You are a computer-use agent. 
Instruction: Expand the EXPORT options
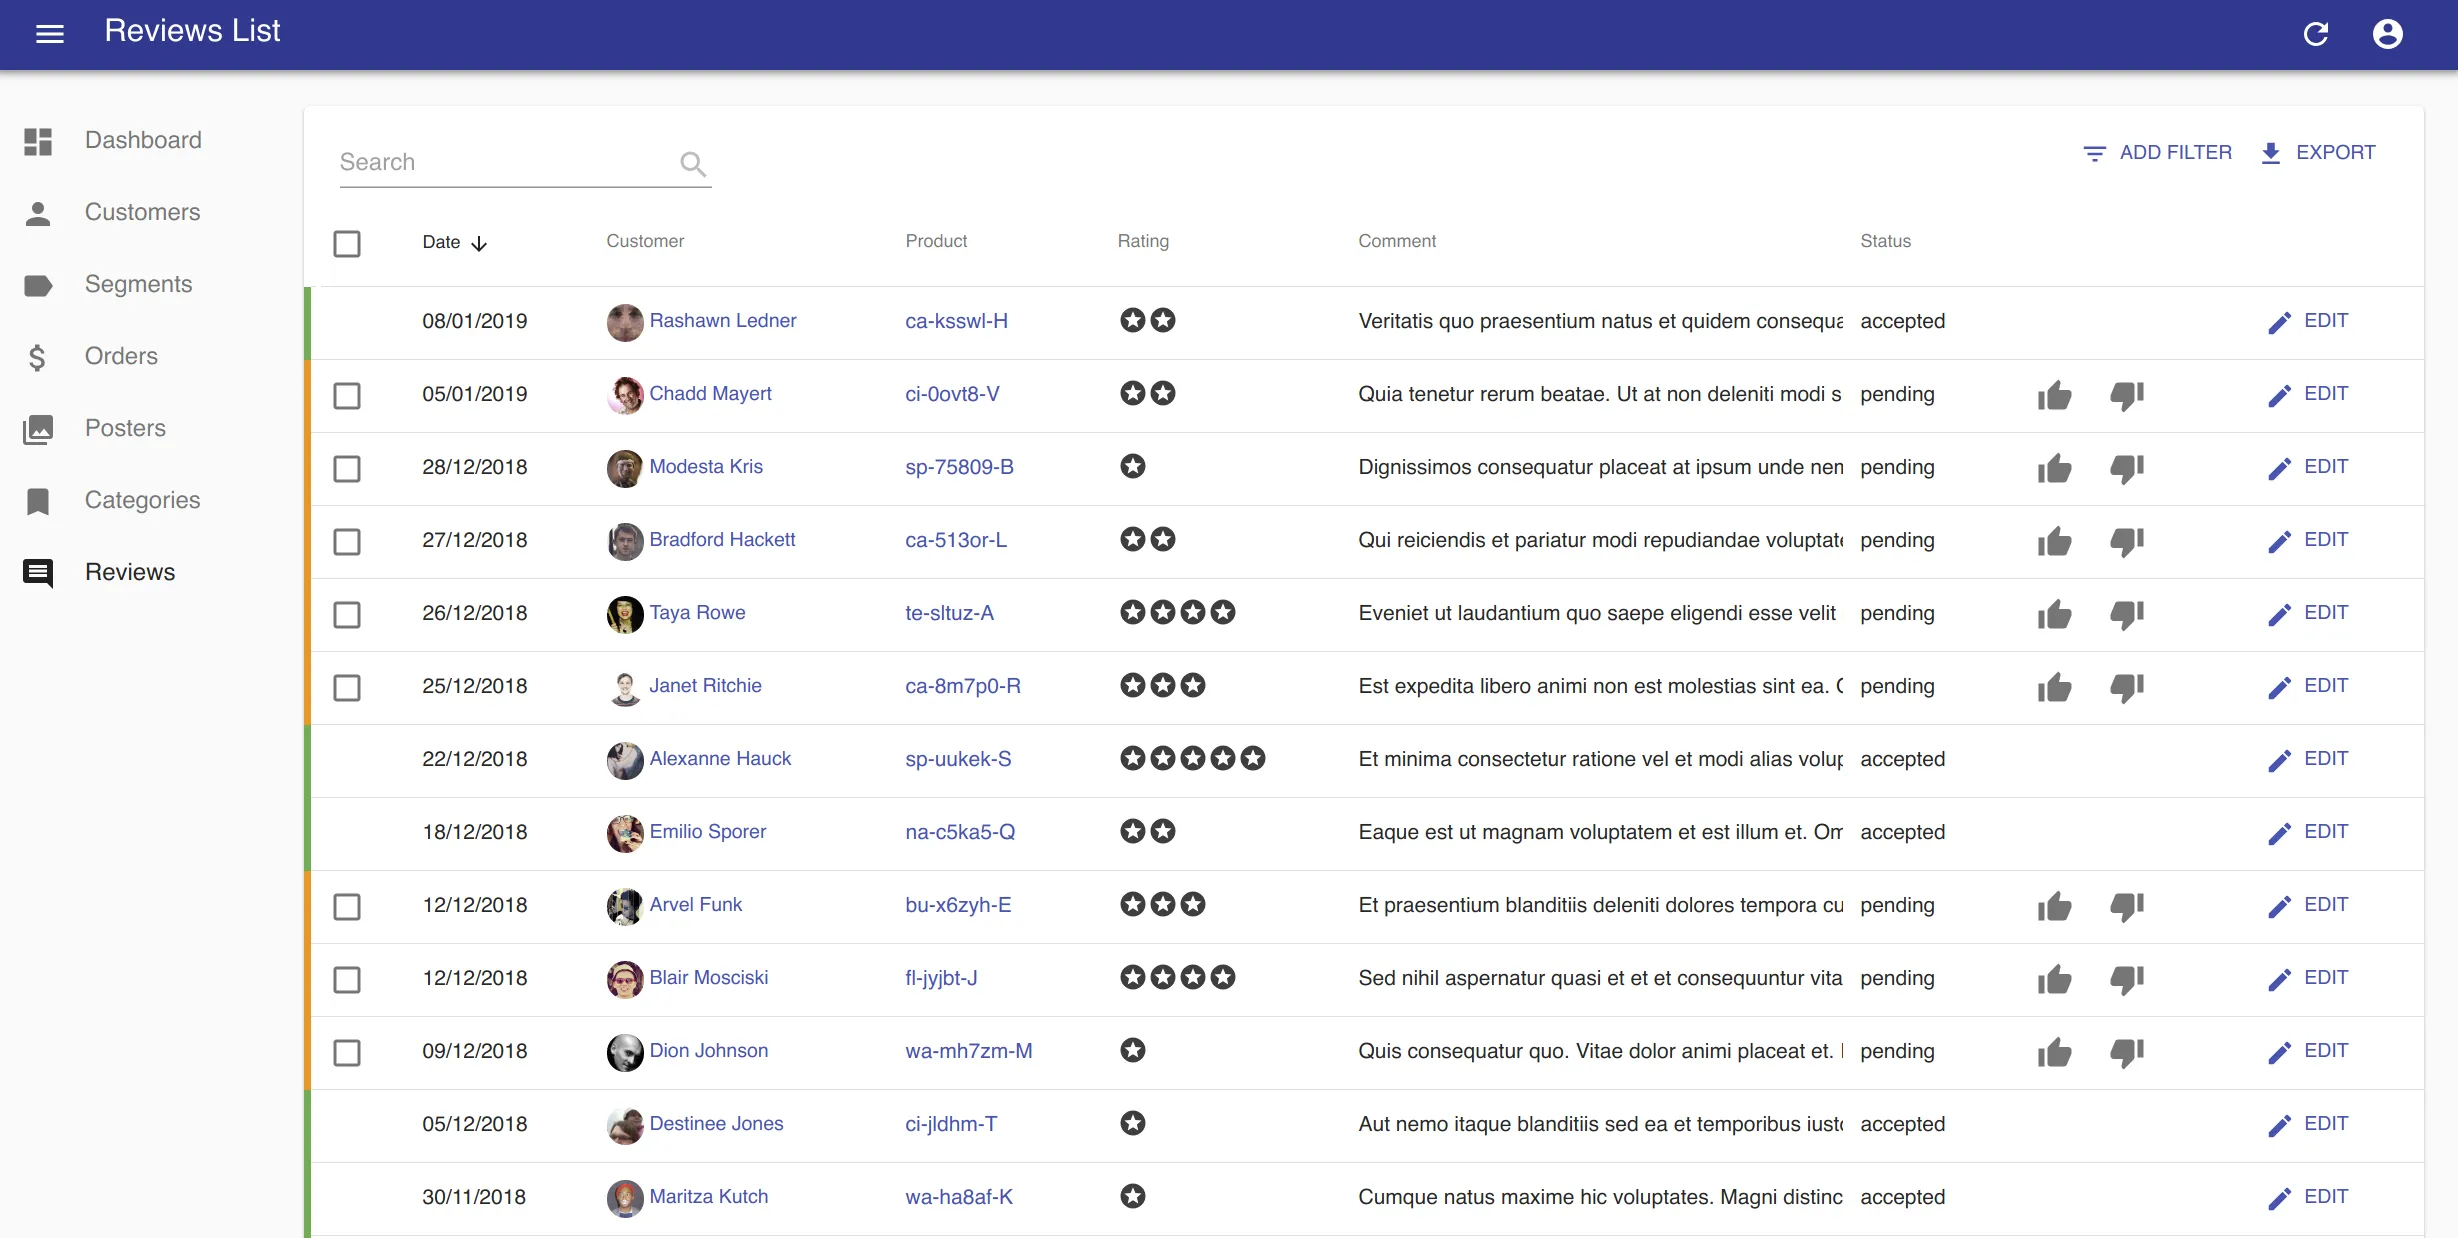[2319, 152]
